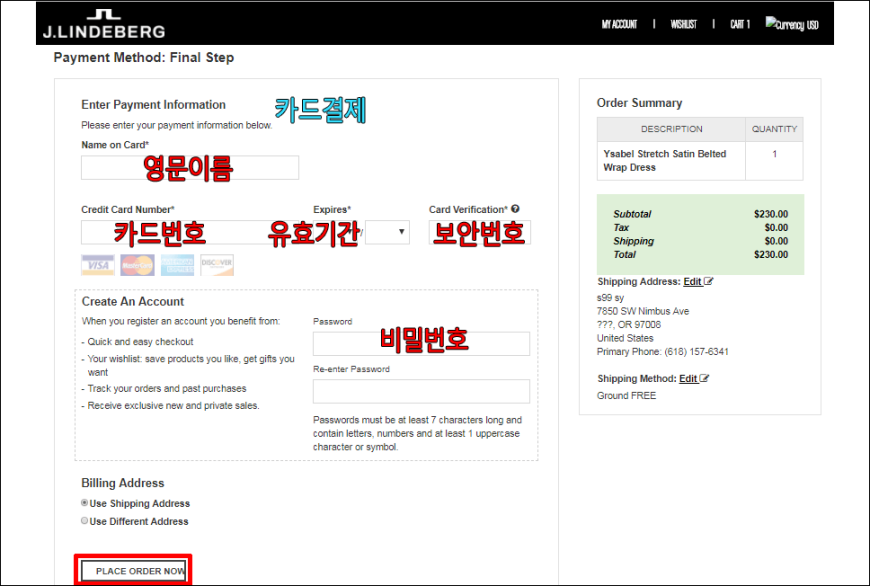Image resolution: width=870 pixels, height=586 pixels.
Task: Click the Place Order Now button
Action: (x=134, y=571)
